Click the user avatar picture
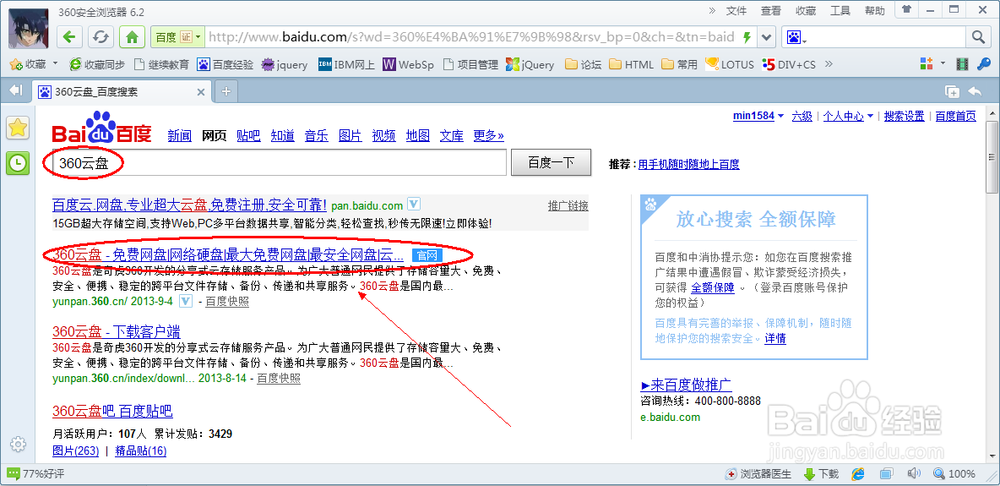 [28, 29]
